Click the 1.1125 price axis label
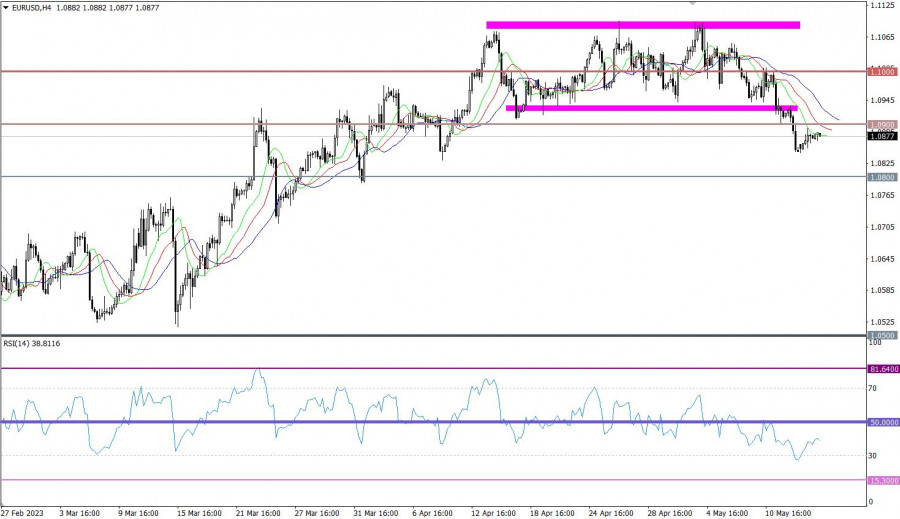 point(882,5)
